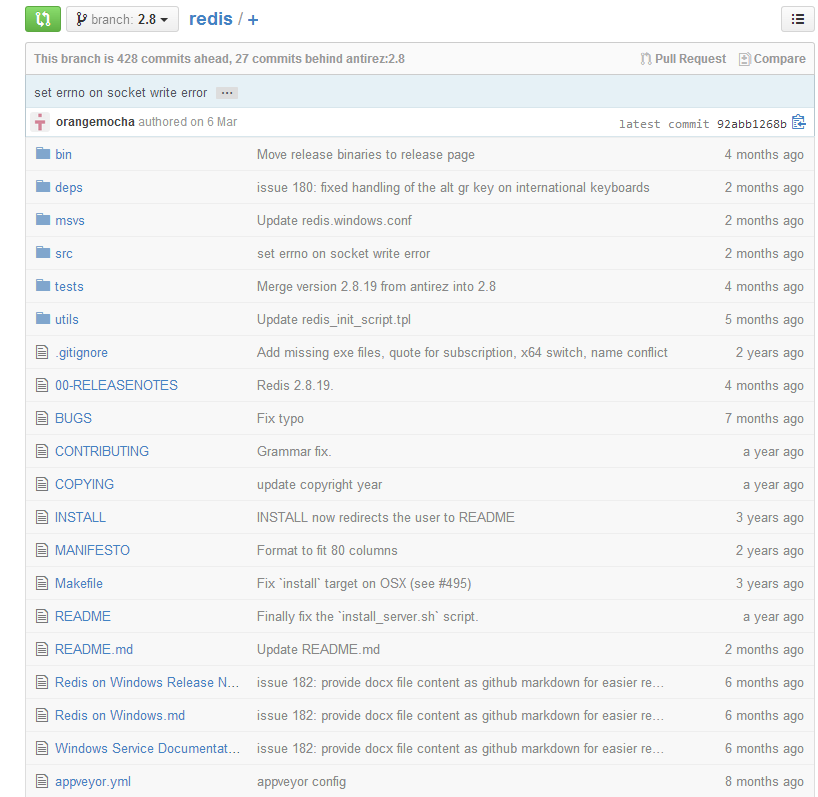Open the BUGS file
818x797 pixels.
coord(74,418)
